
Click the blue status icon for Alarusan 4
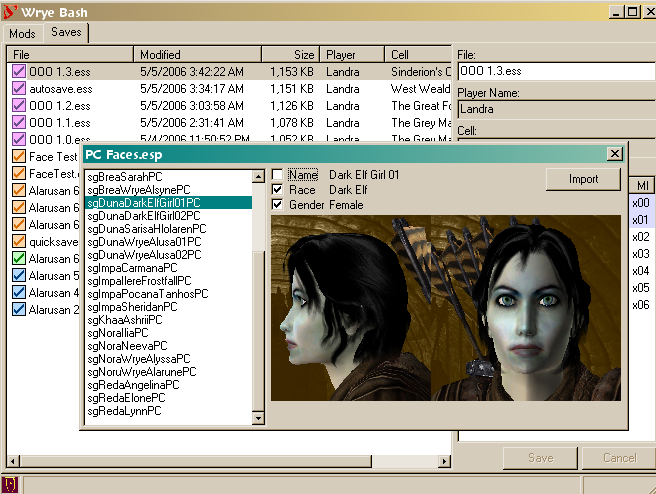[18, 292]
